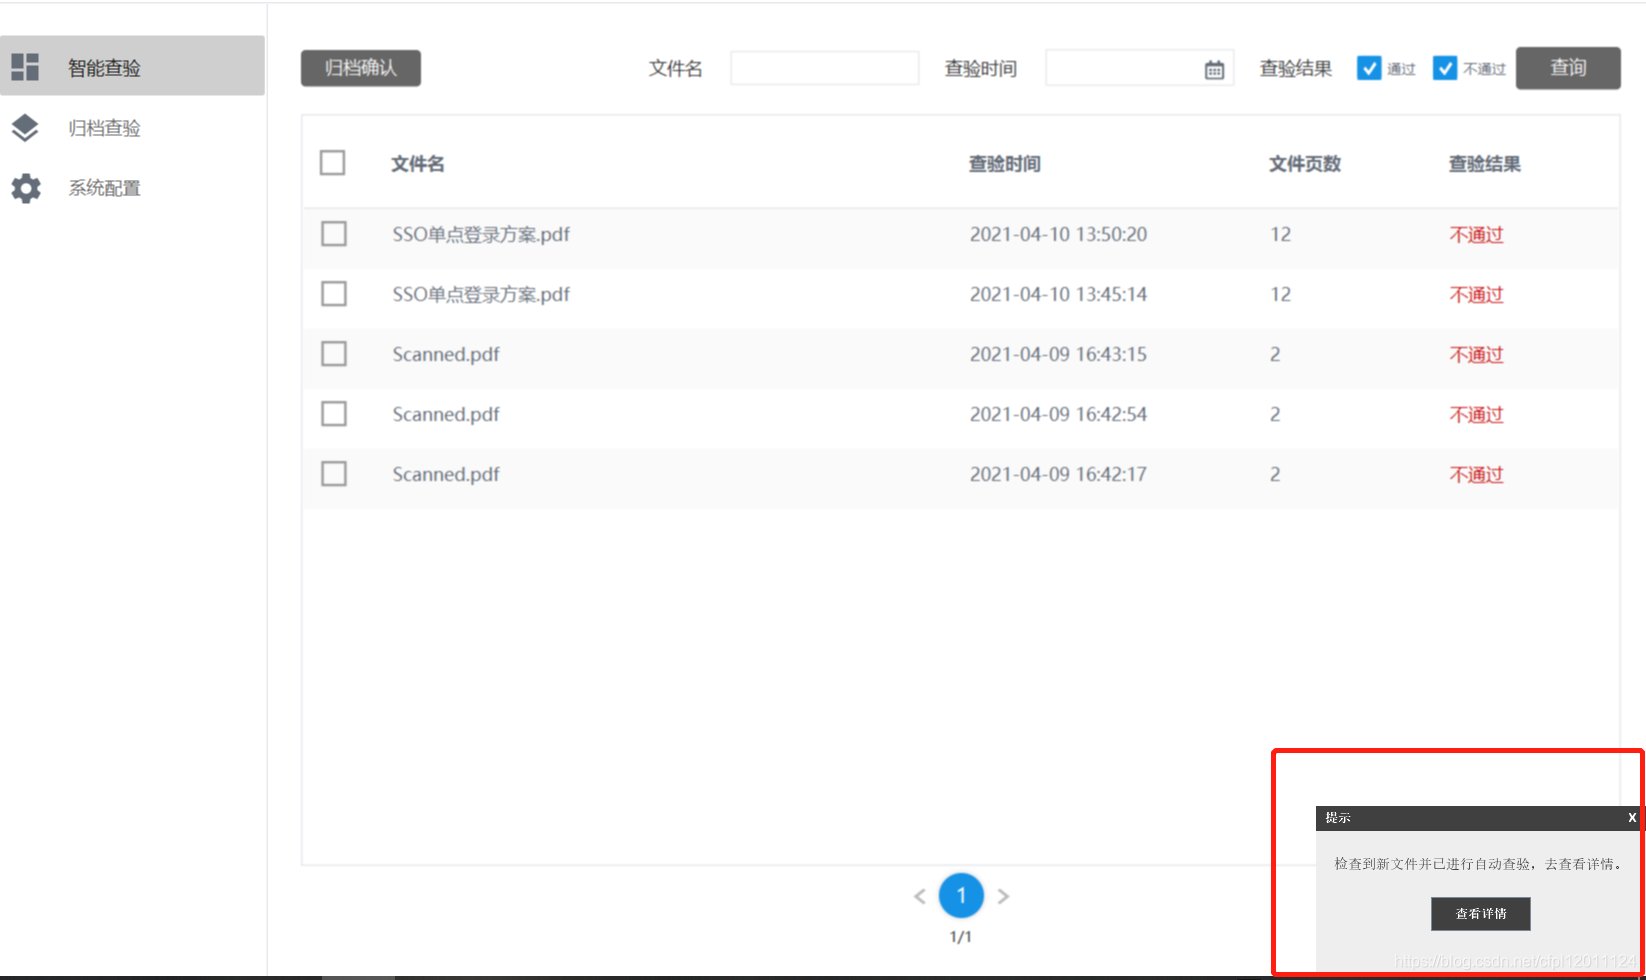Click 不通过 result in 16:43:15 row

pos(1477,355)
